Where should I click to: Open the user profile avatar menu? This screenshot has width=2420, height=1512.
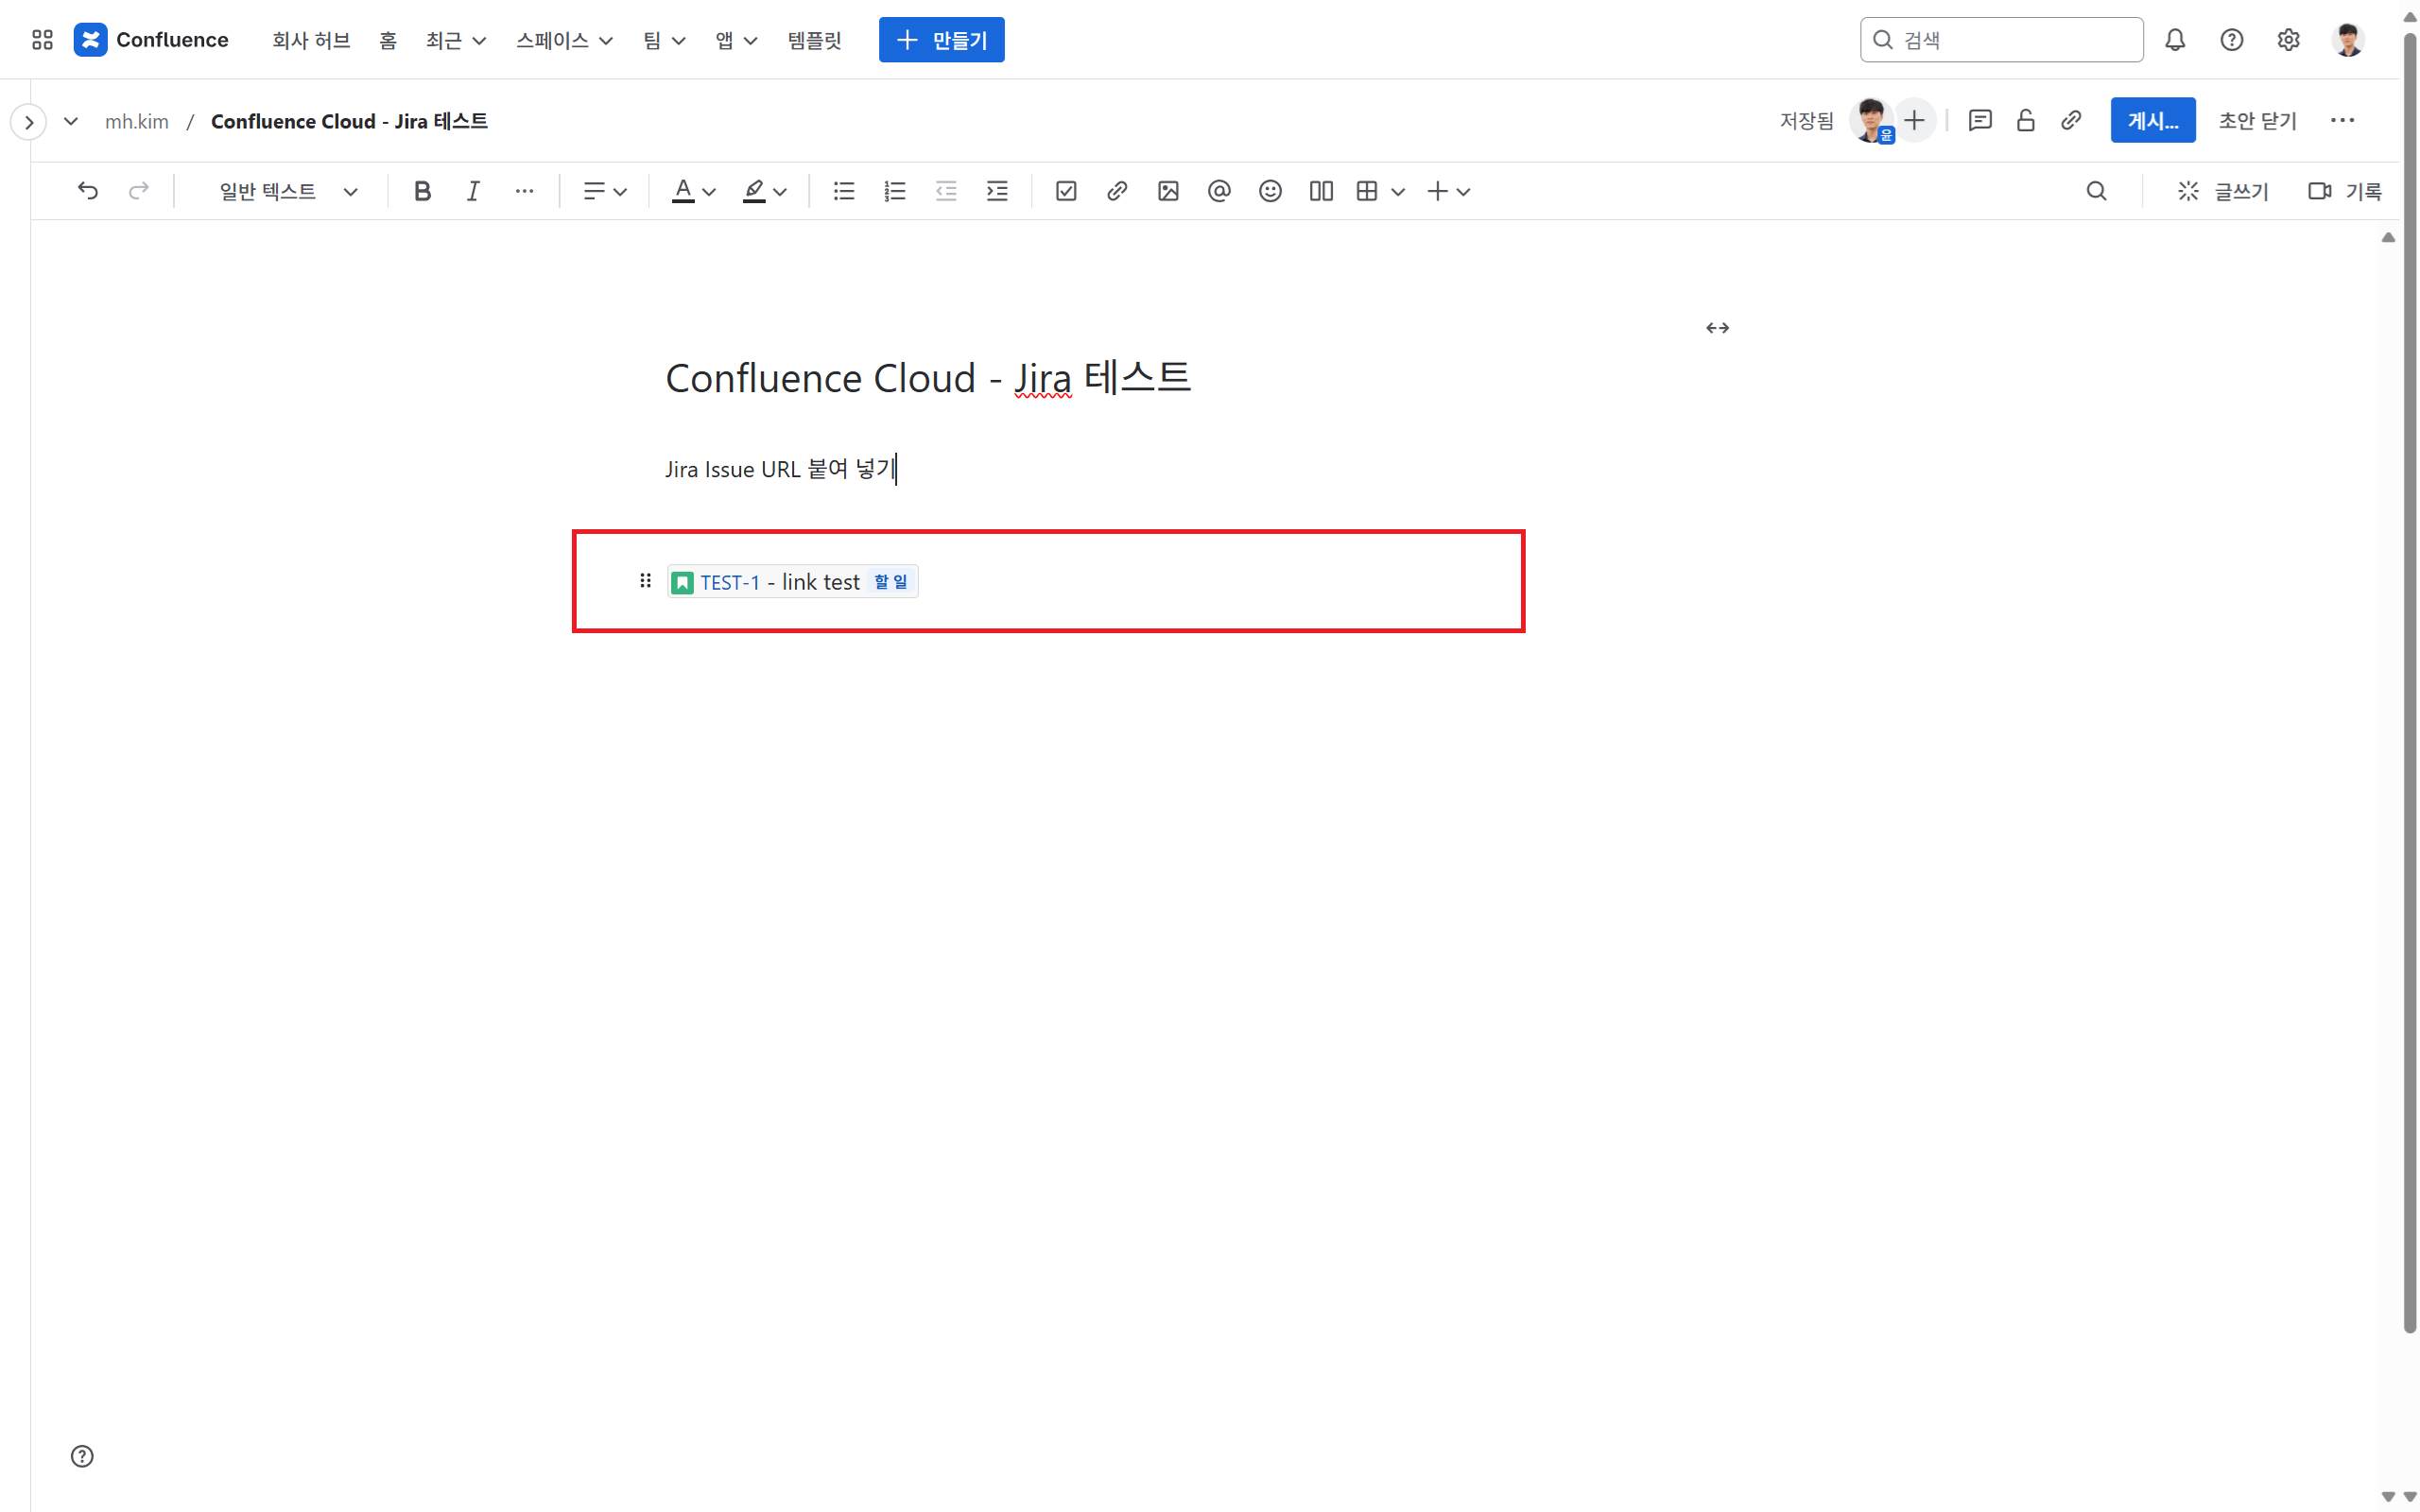[2348, 40]
